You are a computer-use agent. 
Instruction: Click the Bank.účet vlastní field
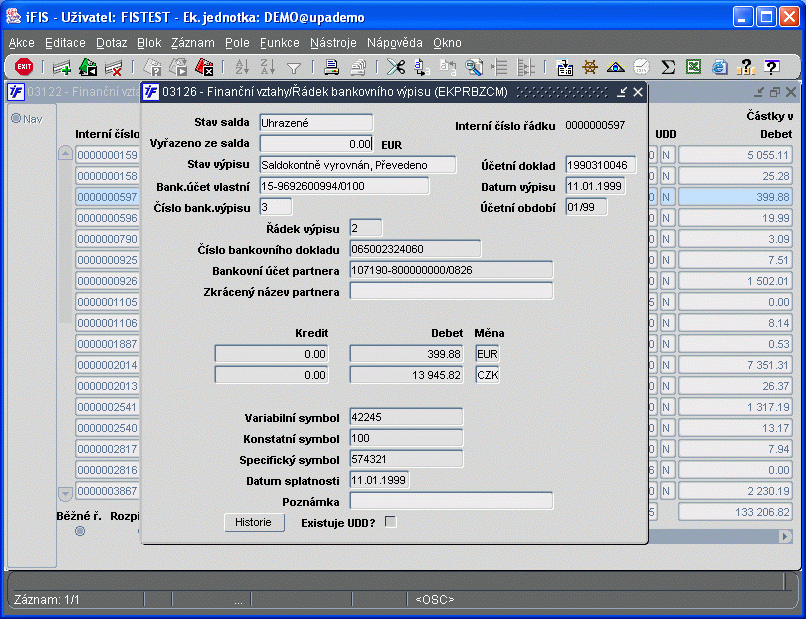(x=344, y=186)
